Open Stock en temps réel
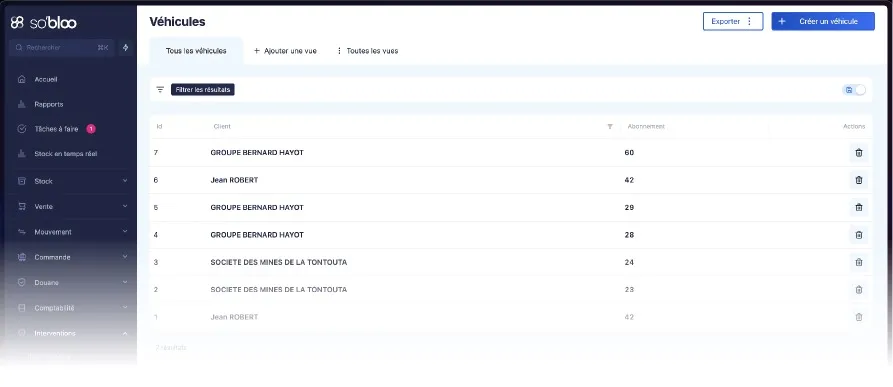The height and width of the screenshot is (387, 893). (x=65, y=154)
